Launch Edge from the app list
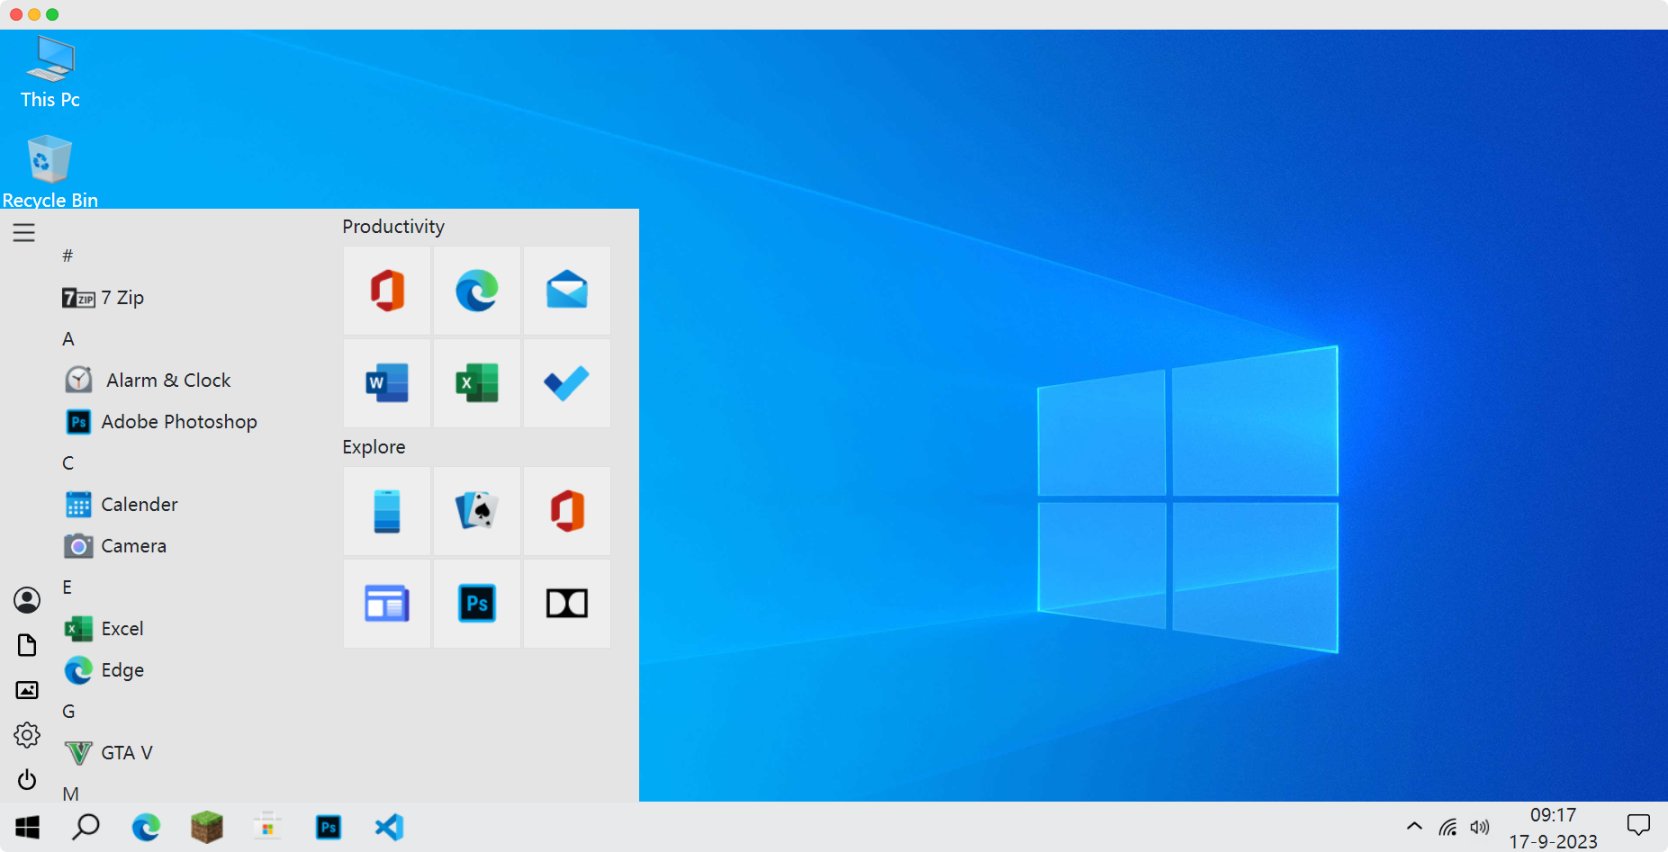 pyautogui.click(x=104, y=670)
